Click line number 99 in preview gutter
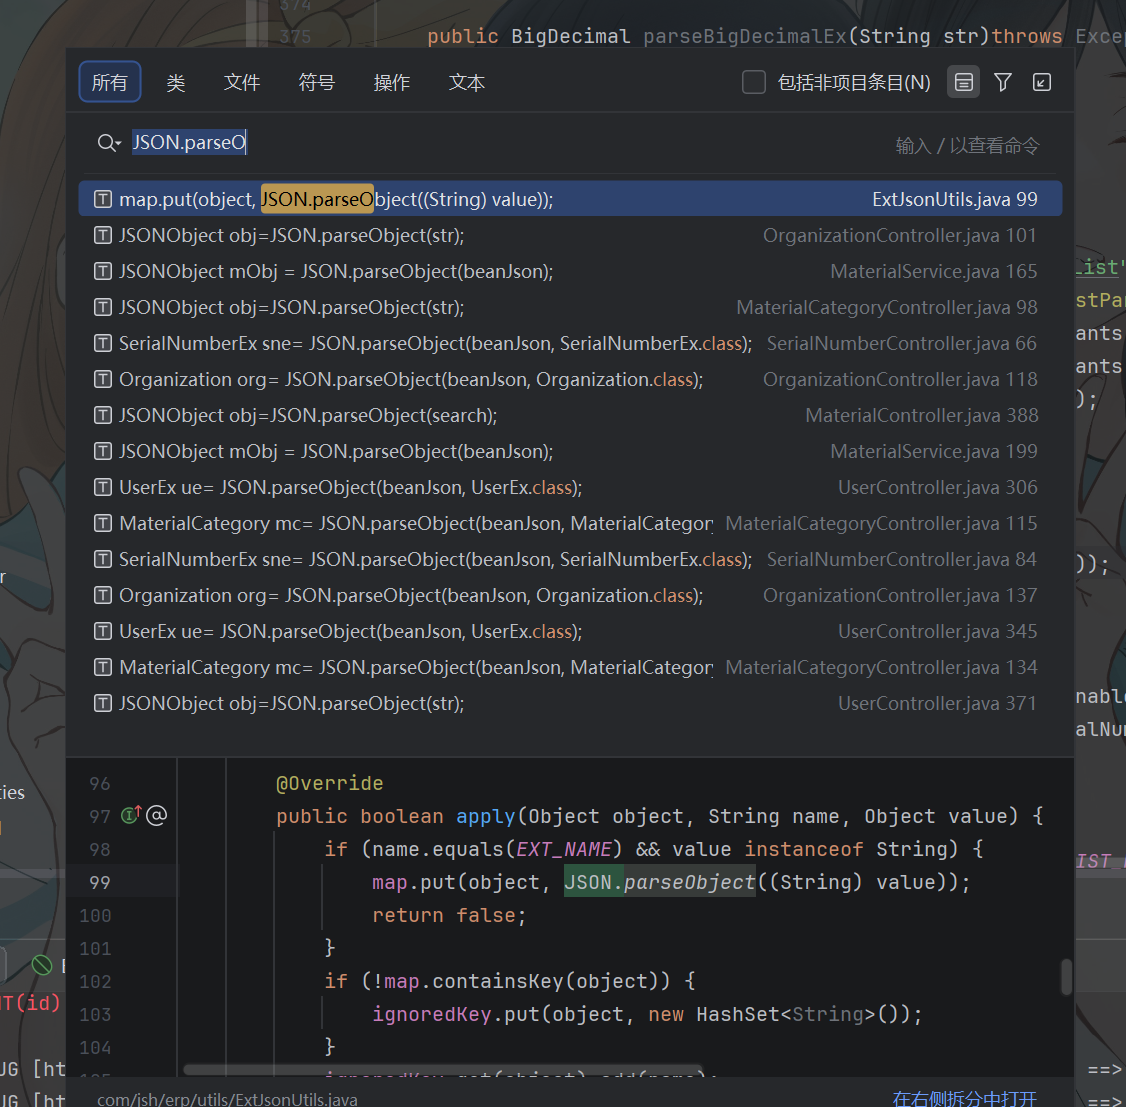 (100, 882)
